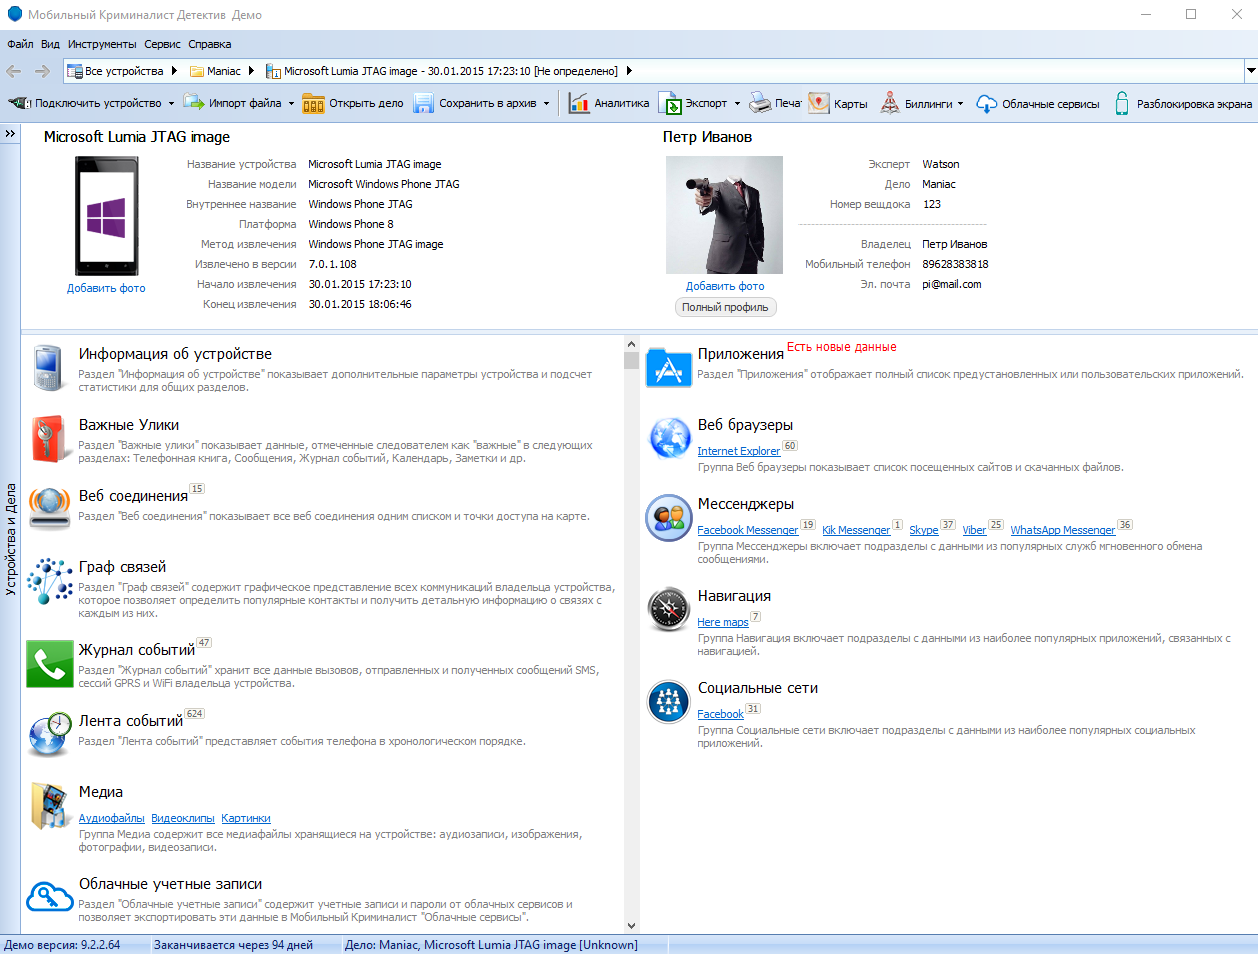This screenshot has height=954, width=1258.
Task: Click Подключить устройство toolbar button
Action: [85, 103]
